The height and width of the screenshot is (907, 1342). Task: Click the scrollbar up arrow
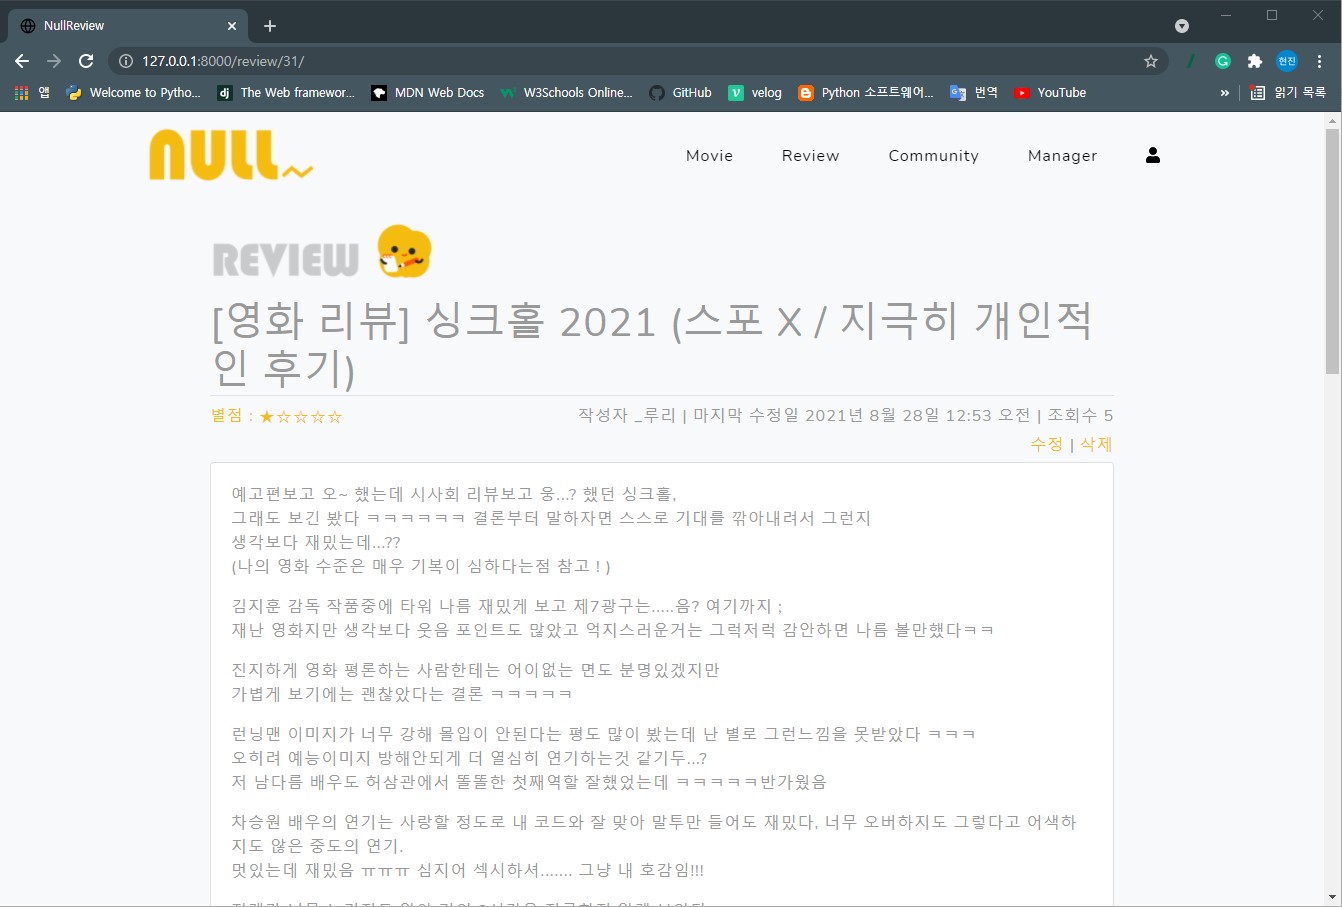(x=1332, y=121)
